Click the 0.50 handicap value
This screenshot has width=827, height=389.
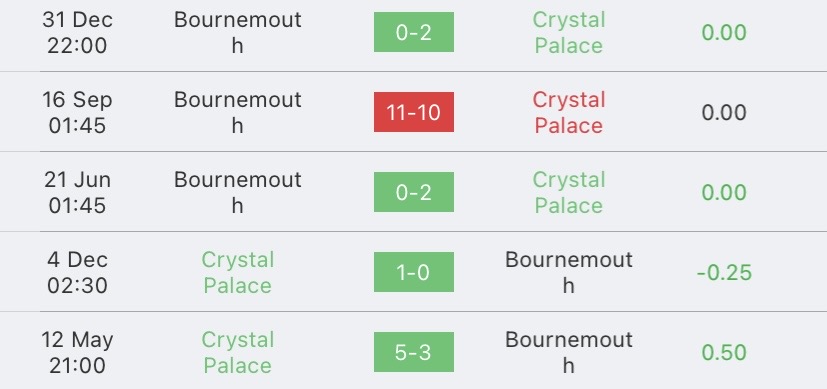point(724,353)
